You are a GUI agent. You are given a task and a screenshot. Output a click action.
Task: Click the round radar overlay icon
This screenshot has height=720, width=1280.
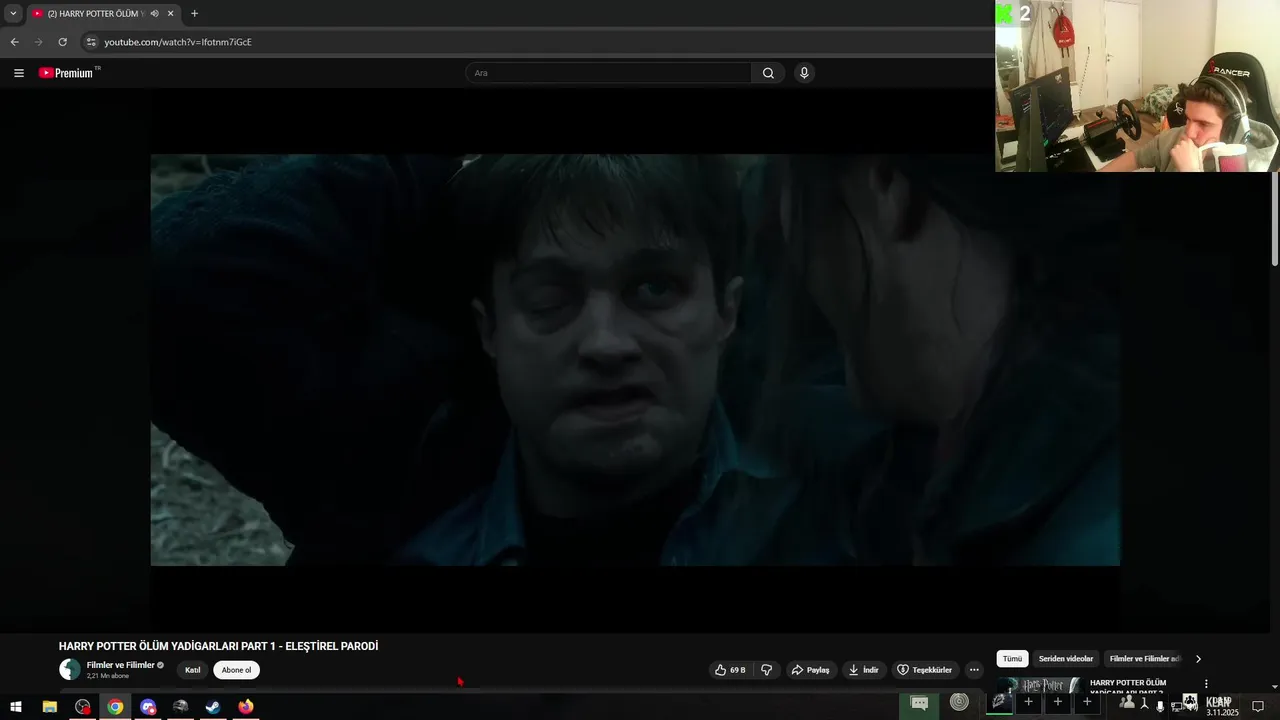[959, 702]
